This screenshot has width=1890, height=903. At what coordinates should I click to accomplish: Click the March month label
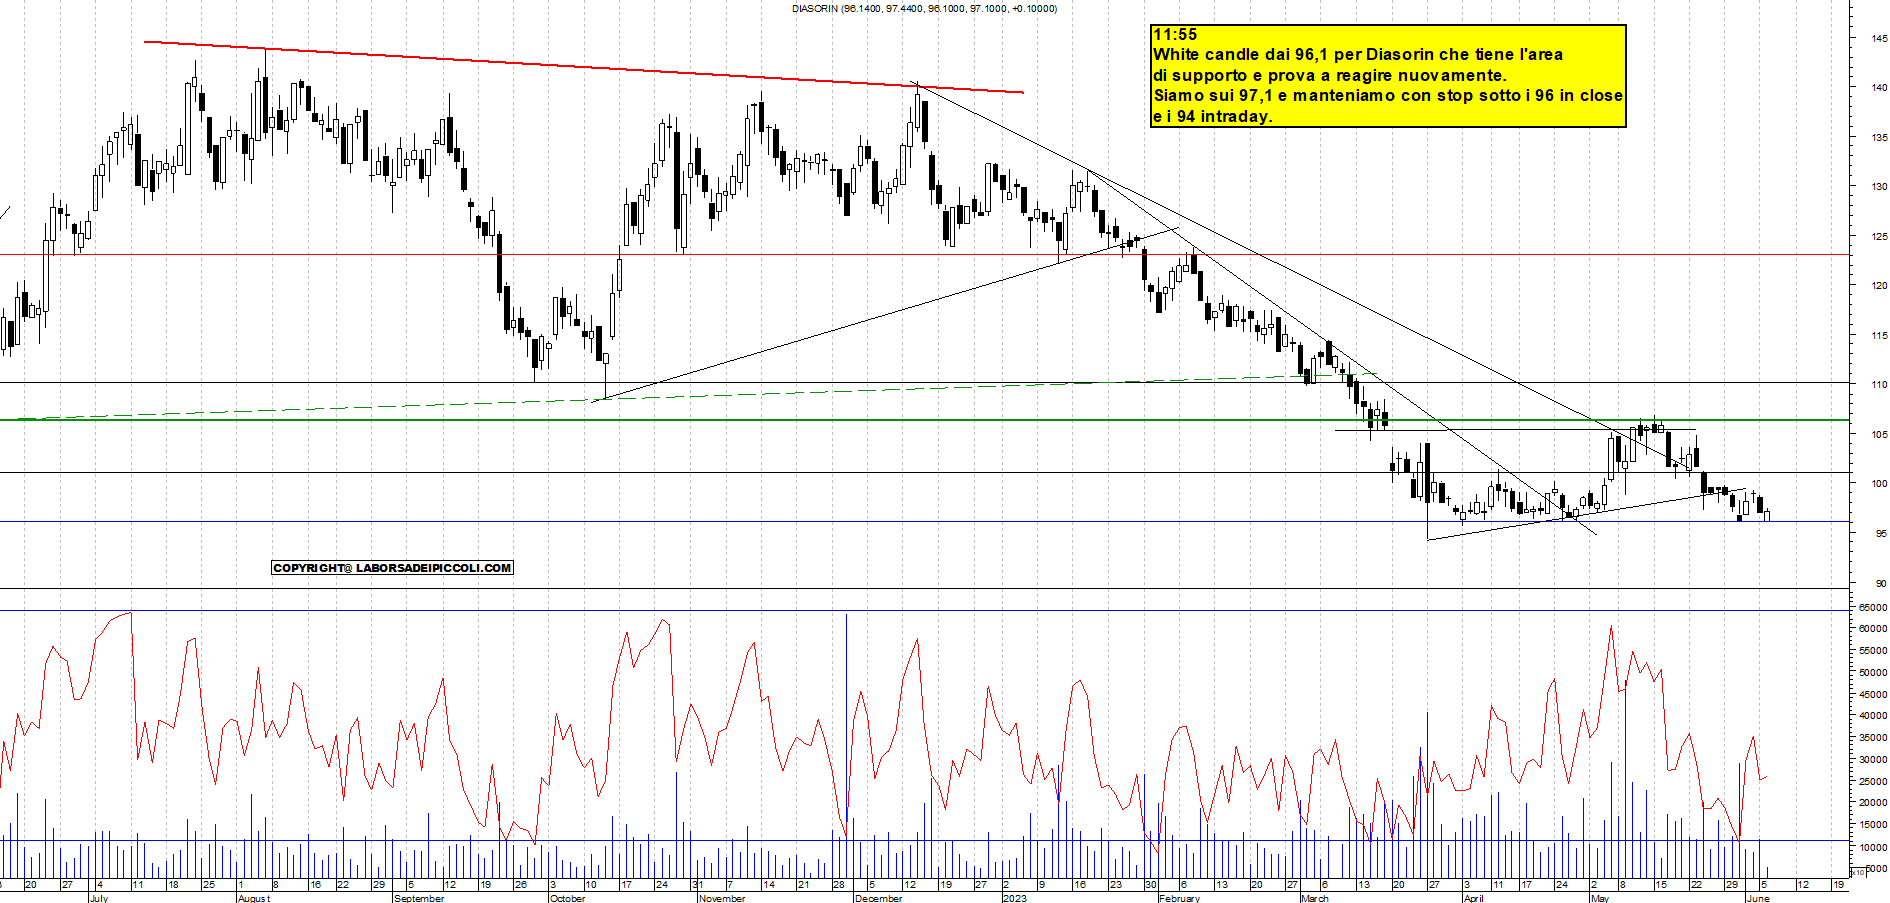point(1315,898)
